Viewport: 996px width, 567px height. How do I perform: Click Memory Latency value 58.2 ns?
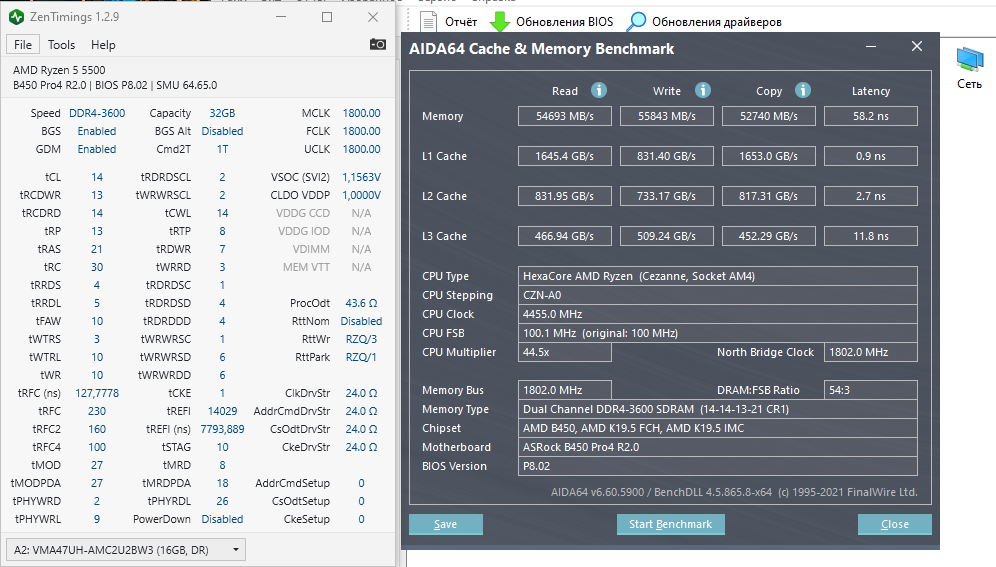[871, 116]
